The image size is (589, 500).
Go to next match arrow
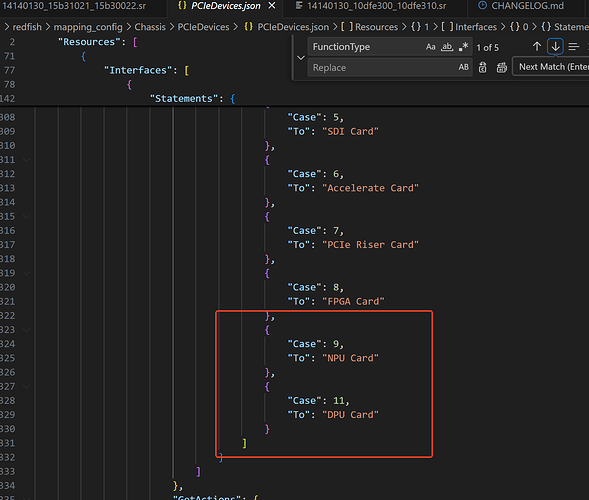coord(555,47)
